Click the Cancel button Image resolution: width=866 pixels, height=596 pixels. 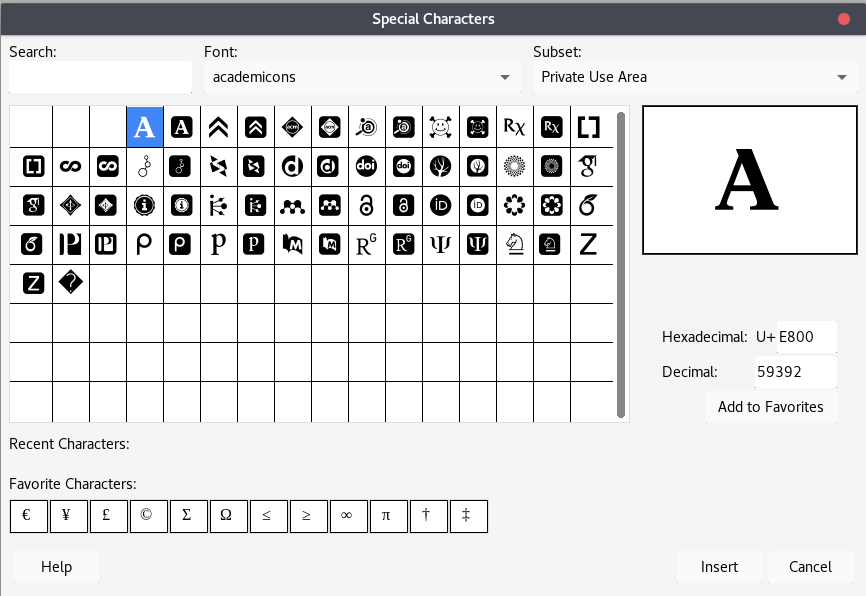coord(810,567)
